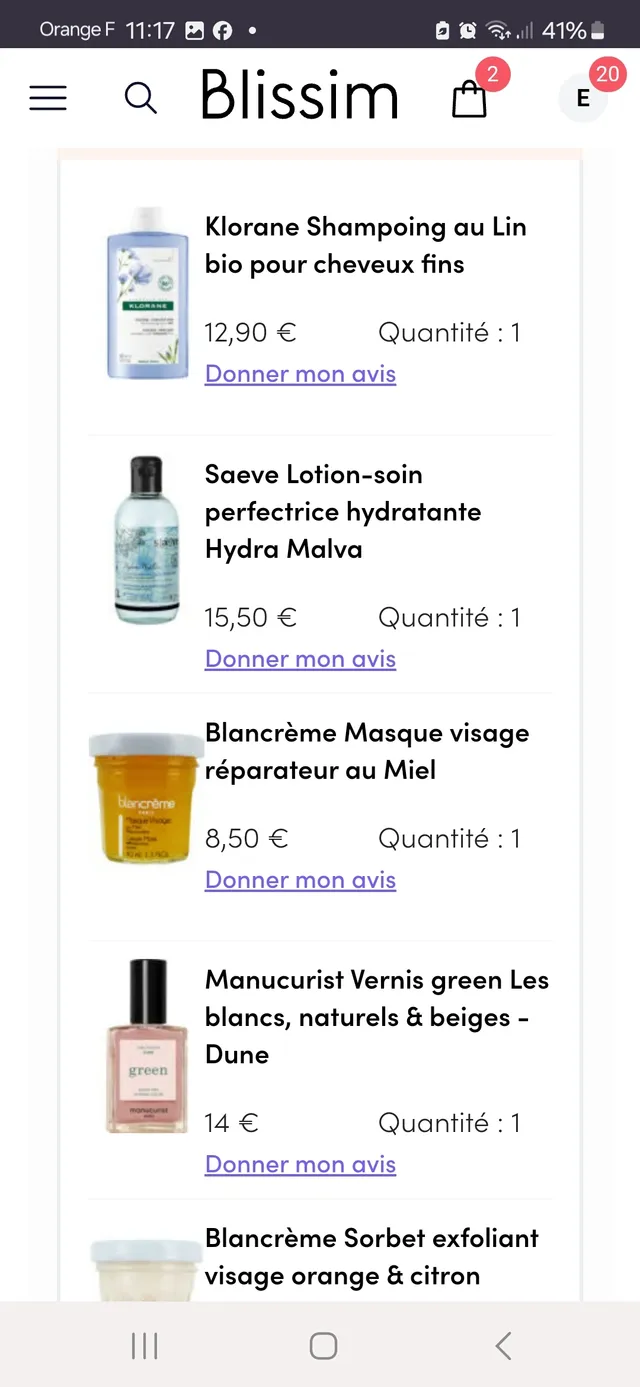Screen dimensions: 640x1387
Task: Give a review for Klorane Shampoing
Action: (x=300, y=373)
